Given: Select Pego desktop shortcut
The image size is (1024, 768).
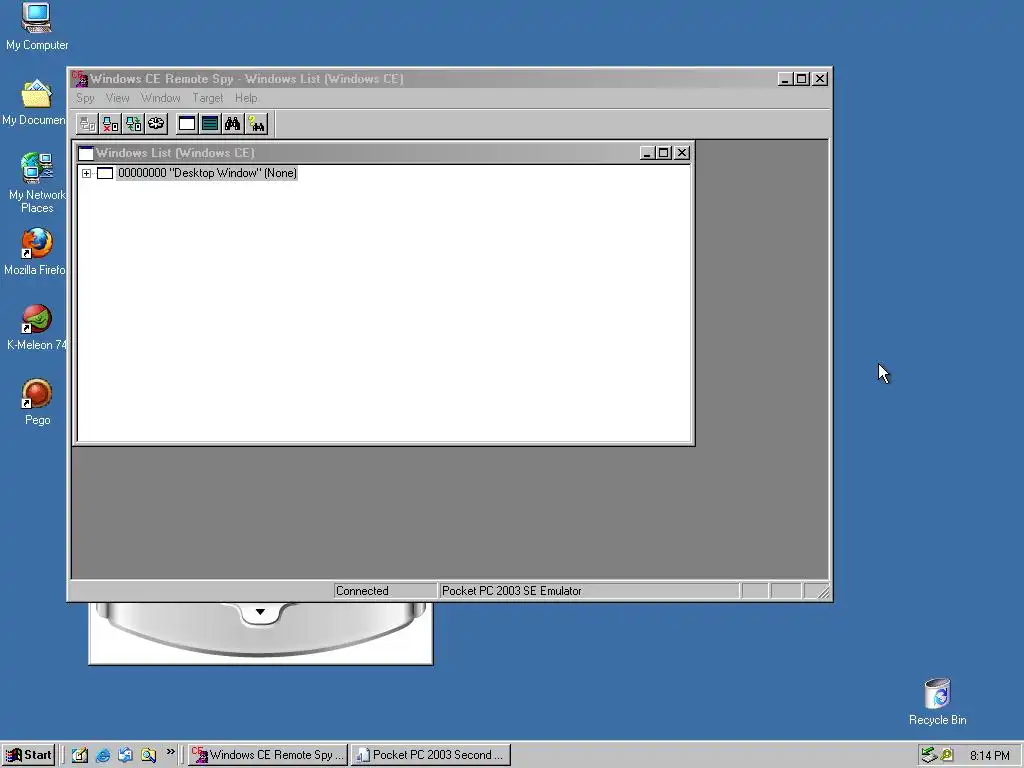Looking at the screenshot, I should (37, 402).
